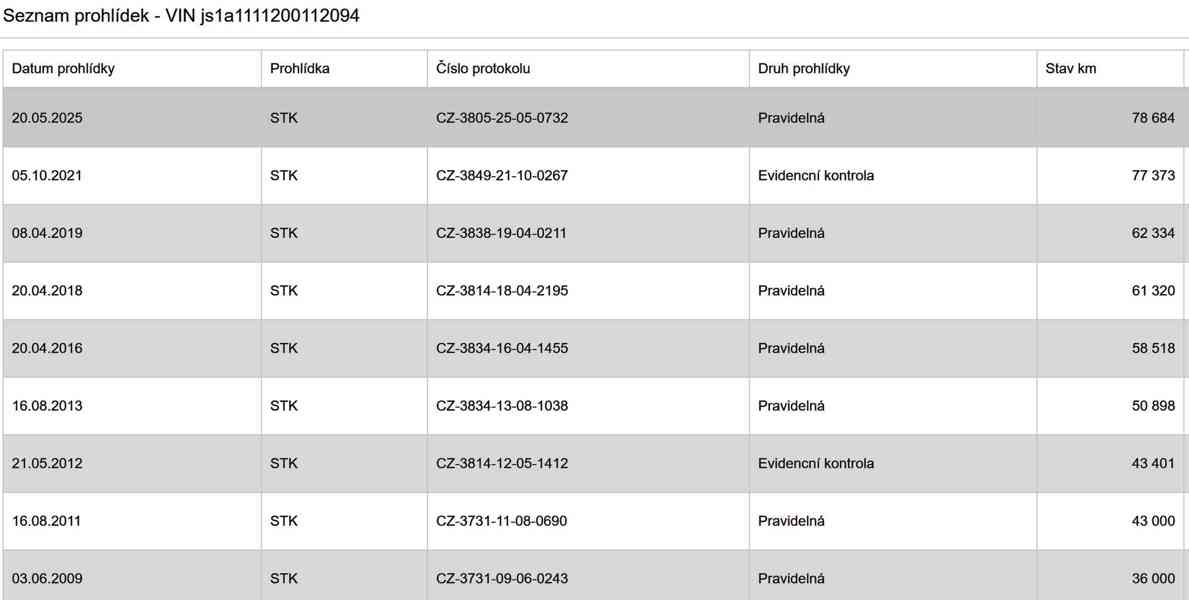The image size is (1189, 600).
Task: Click the mileage value 77 373
Action: 1153,176
